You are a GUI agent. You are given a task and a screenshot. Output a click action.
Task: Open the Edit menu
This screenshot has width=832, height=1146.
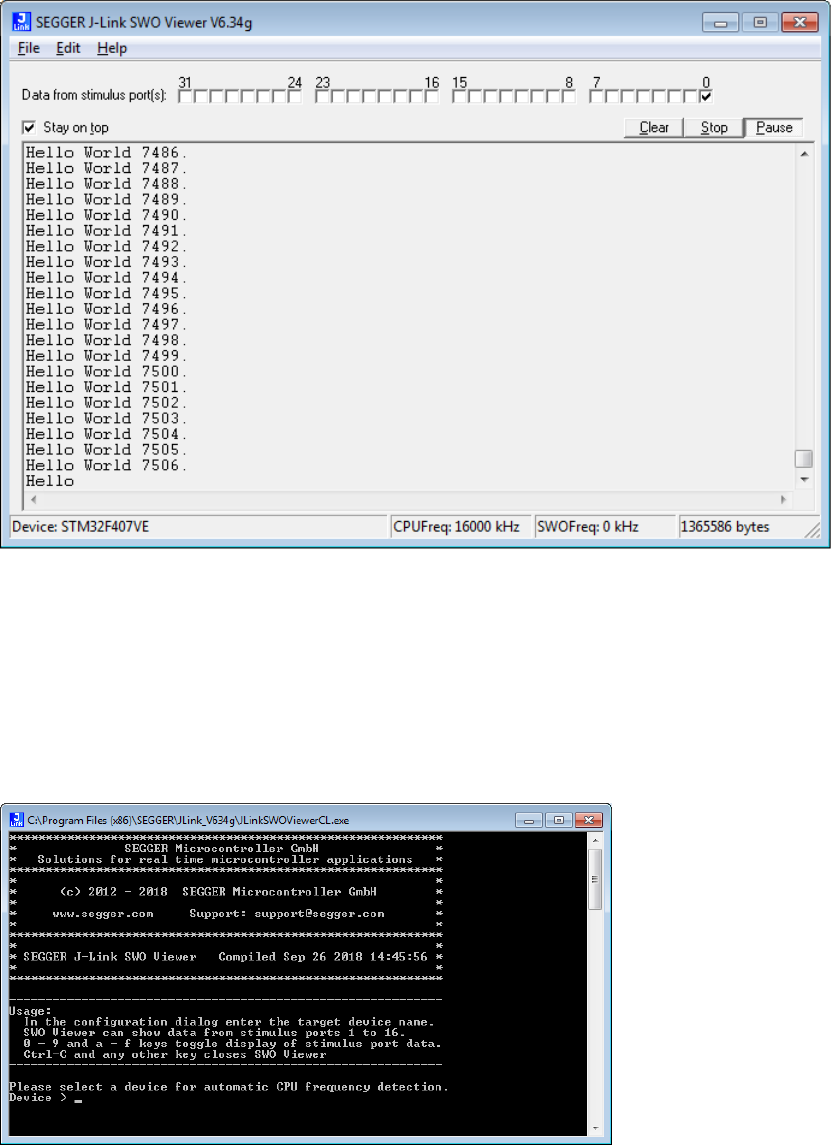tap(68, 48)
